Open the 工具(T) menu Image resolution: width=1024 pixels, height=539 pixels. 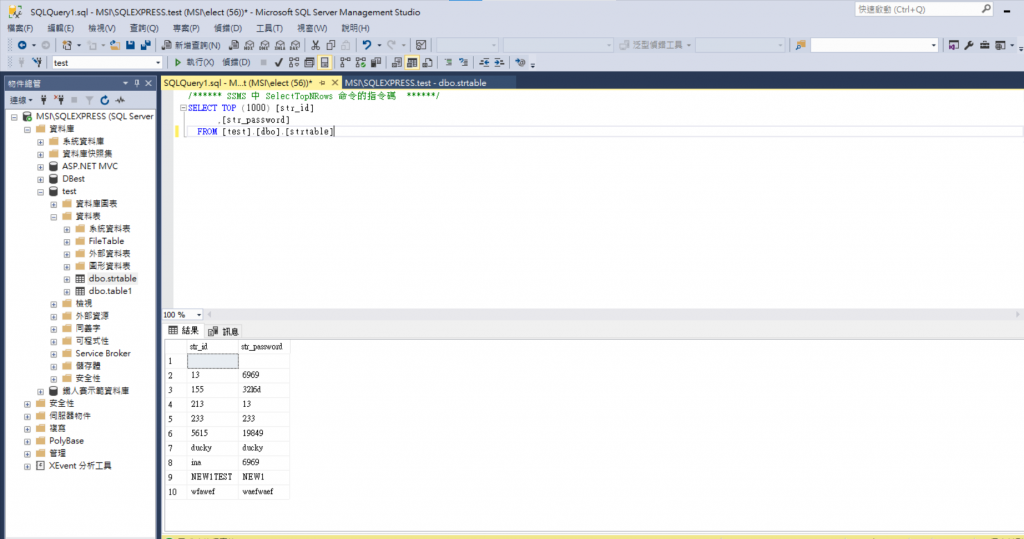(269, 28)
